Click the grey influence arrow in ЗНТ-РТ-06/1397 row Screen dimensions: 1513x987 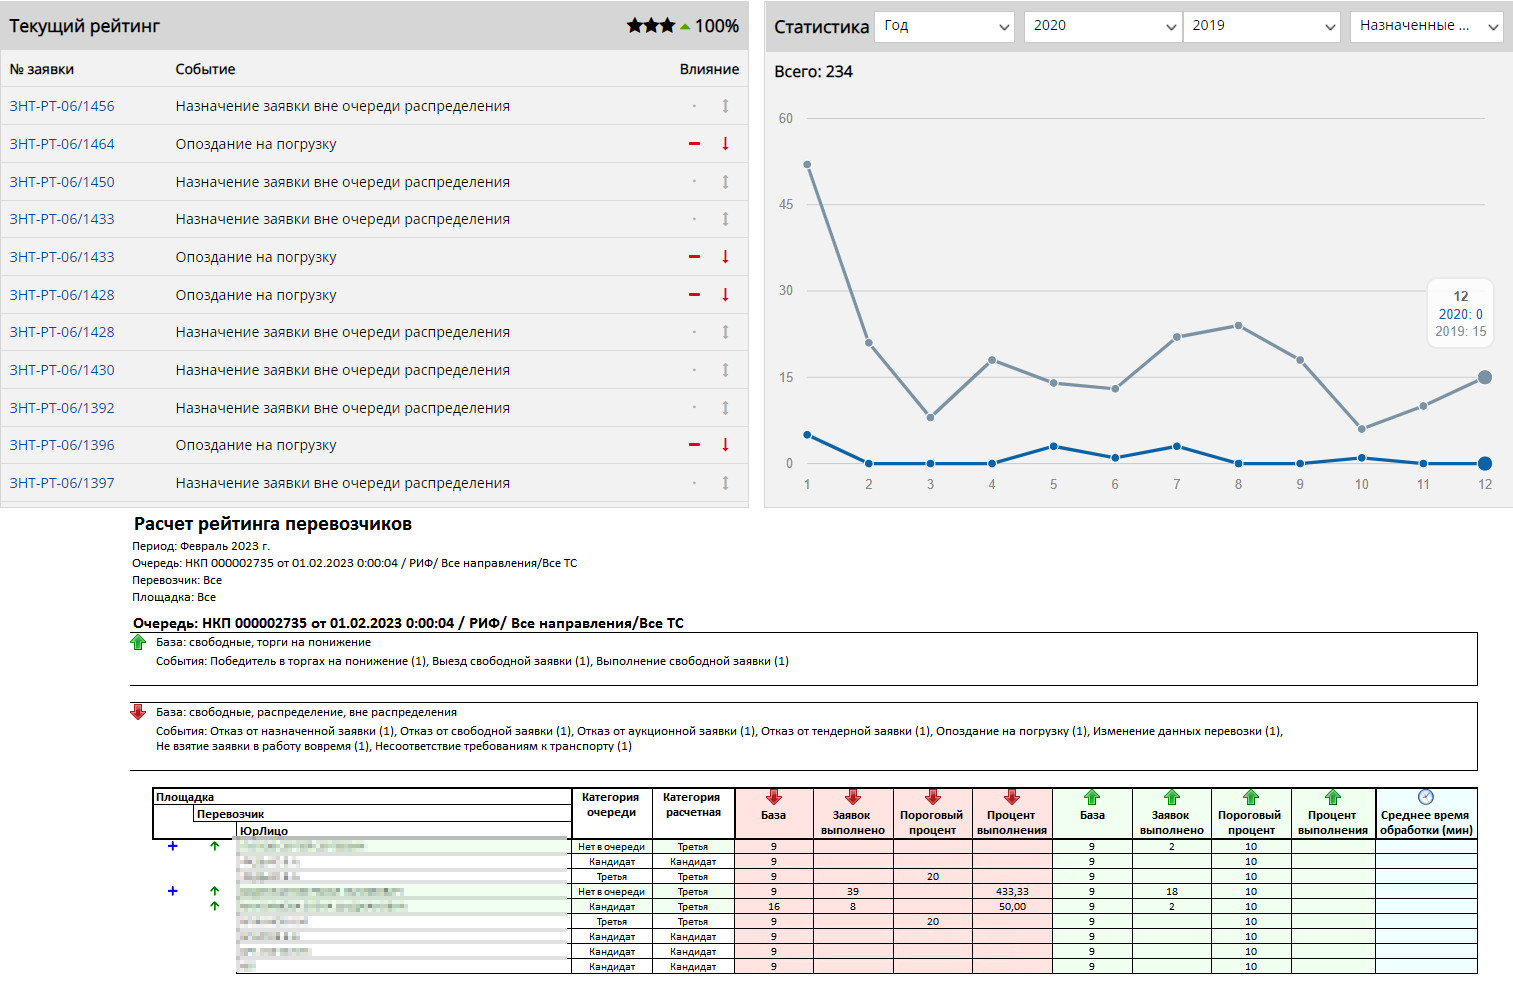point(725,483)
